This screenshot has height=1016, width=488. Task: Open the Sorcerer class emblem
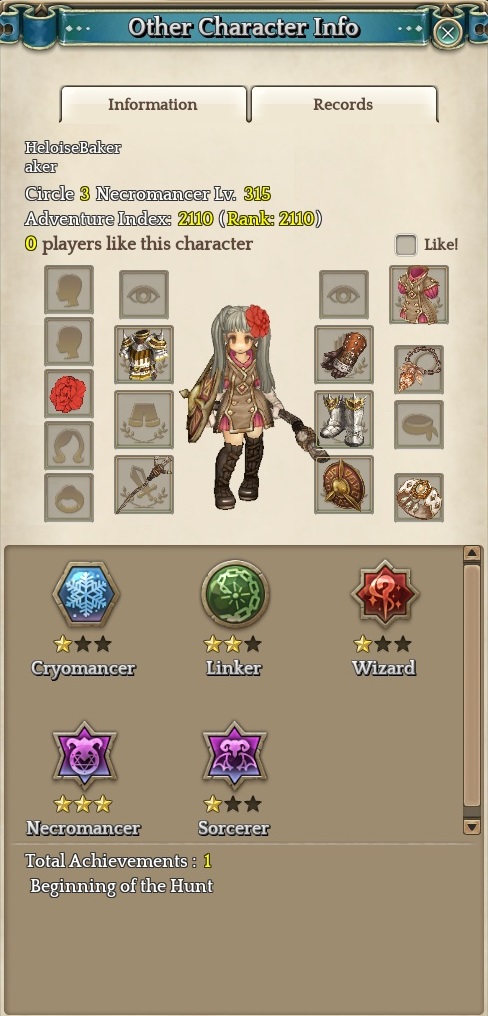pos(235,755)
